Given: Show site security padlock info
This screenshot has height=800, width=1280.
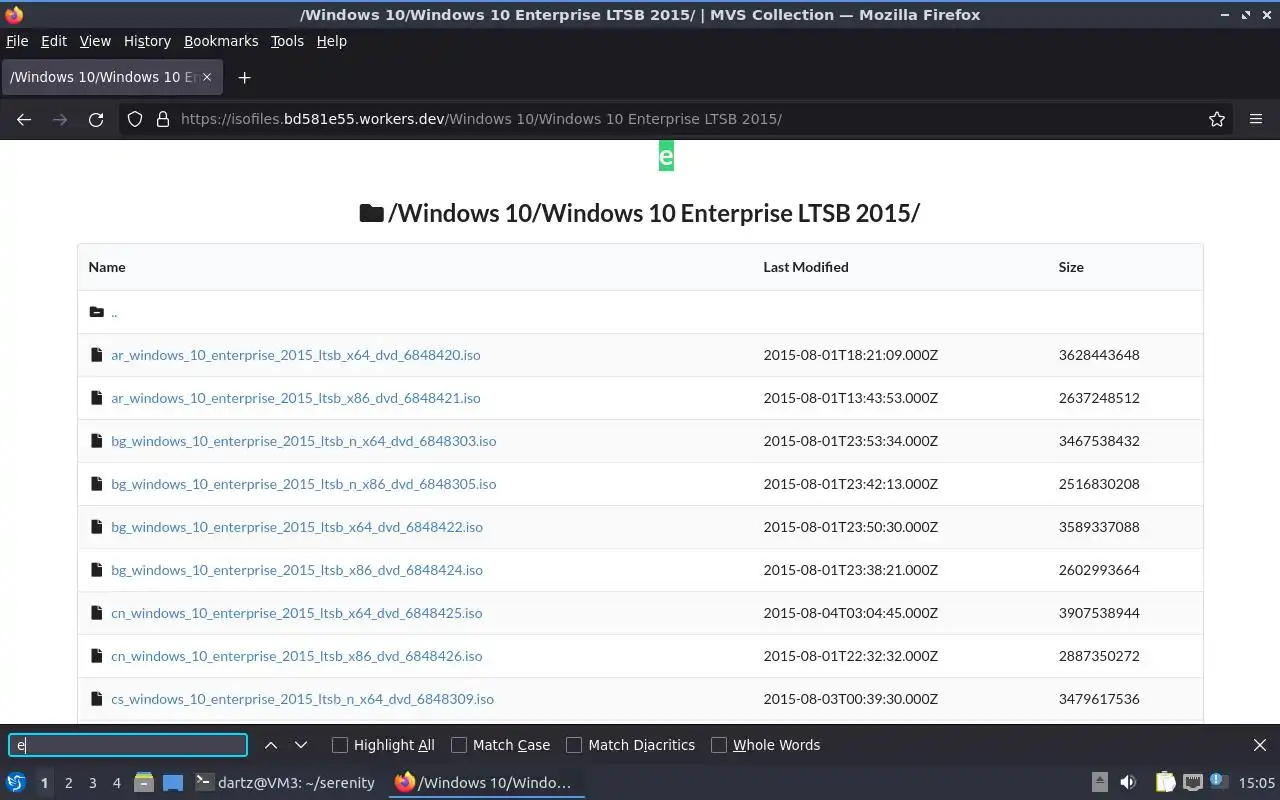Looking at the screenshot, I should point(163,119).
